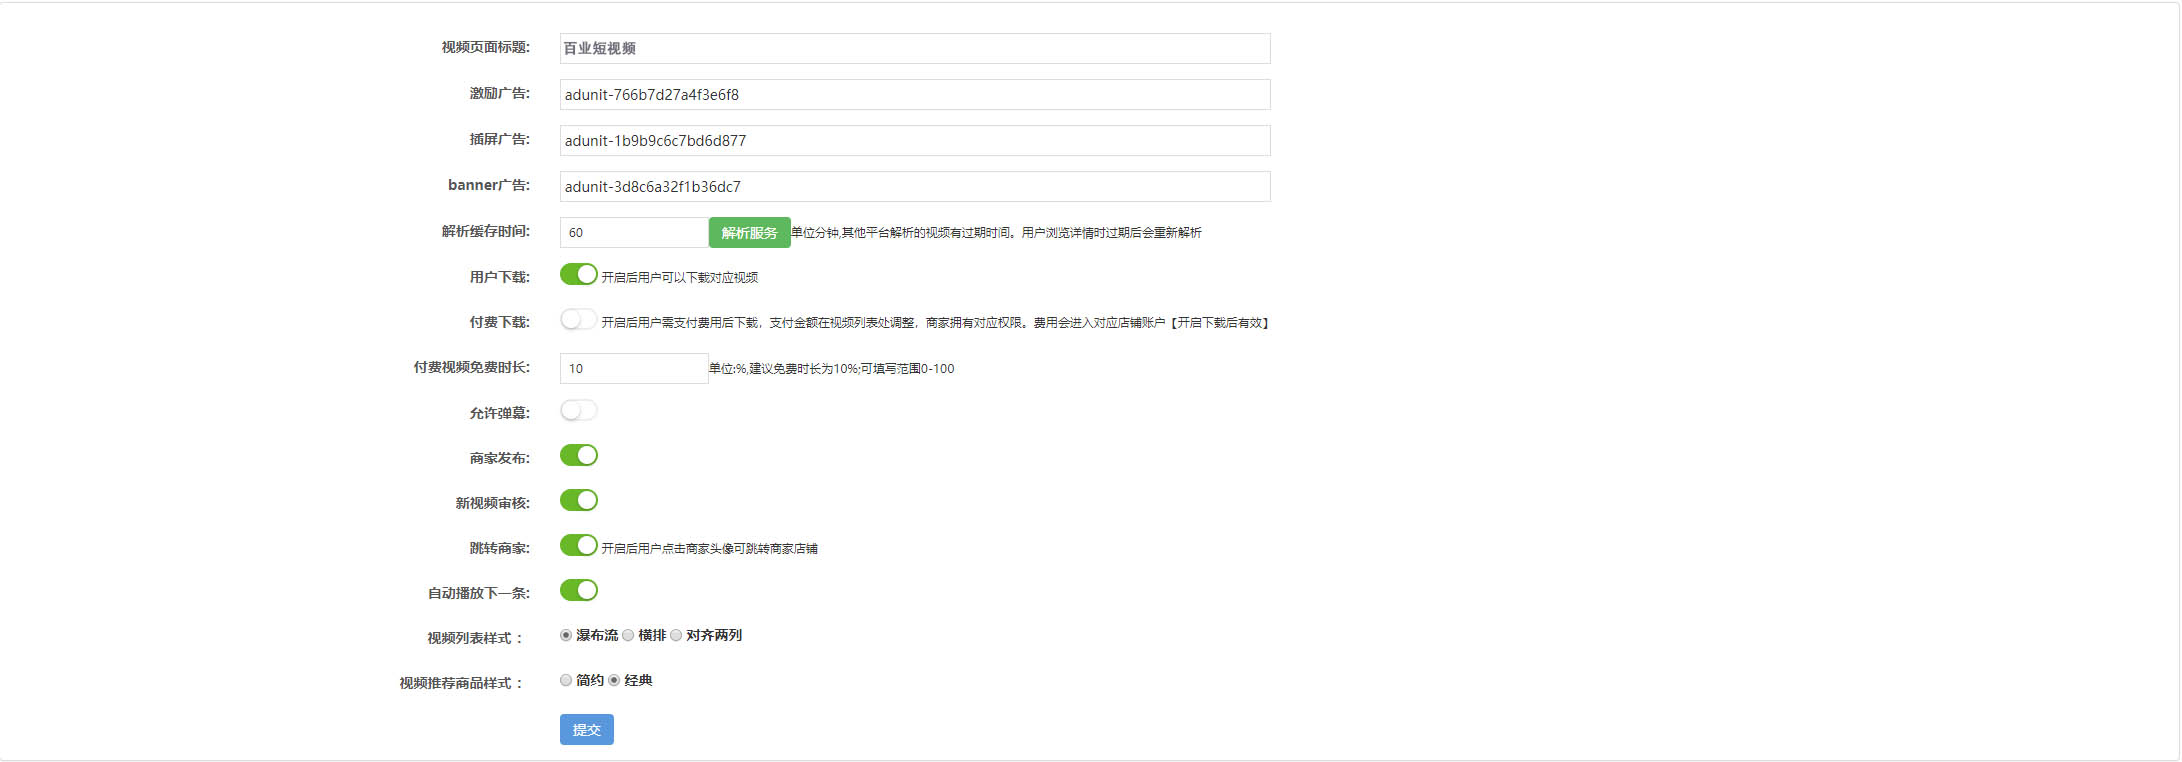Click the blue 提交 submit button
Viewport: 2182px width, 762px height.
586,730
